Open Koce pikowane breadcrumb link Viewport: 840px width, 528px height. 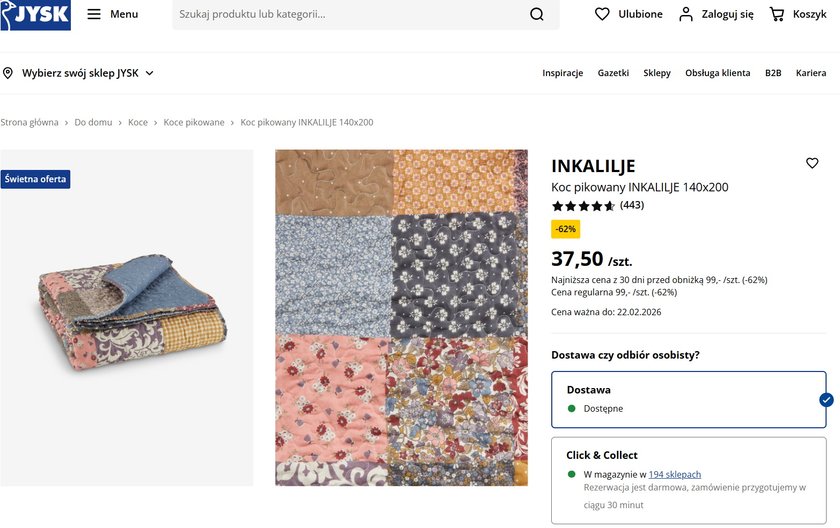coord(194,122)
